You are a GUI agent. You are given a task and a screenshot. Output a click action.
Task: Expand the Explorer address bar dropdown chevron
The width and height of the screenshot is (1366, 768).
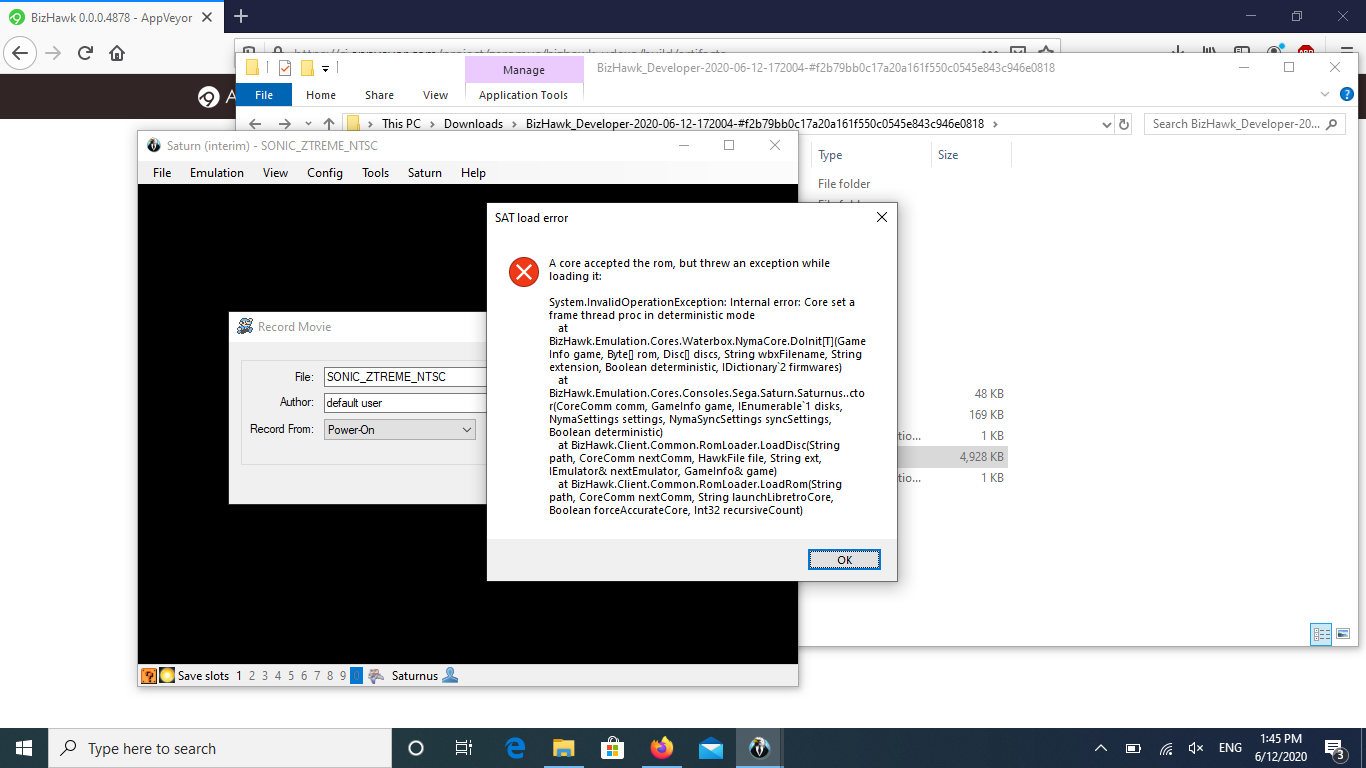click(x=1105, y=123)
